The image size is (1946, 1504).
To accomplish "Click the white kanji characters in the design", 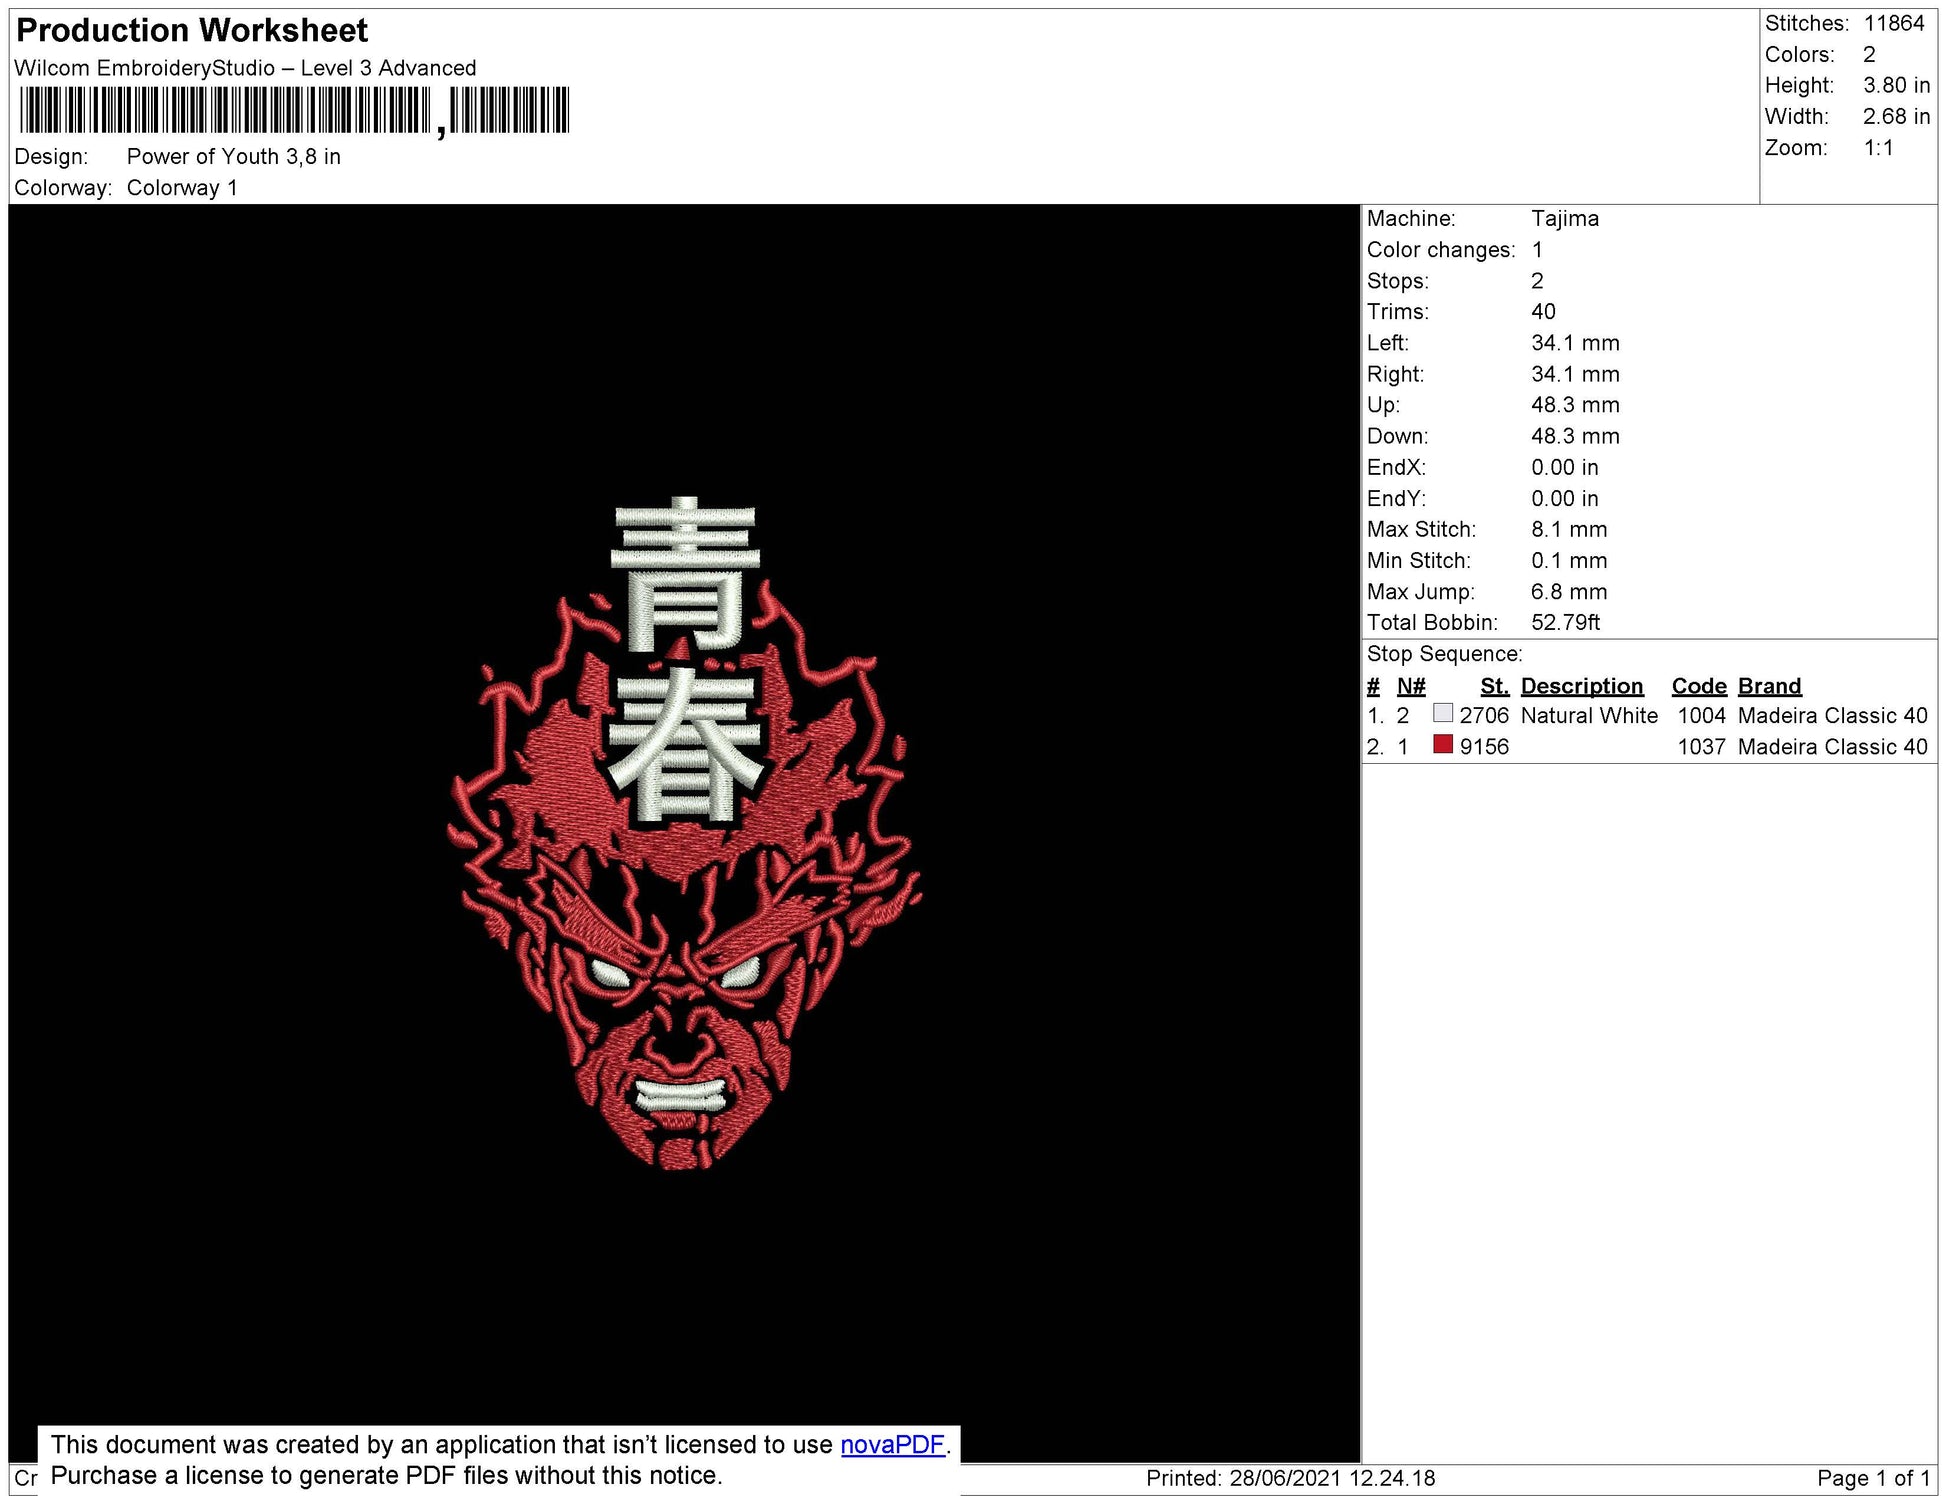I will point(684,660).
